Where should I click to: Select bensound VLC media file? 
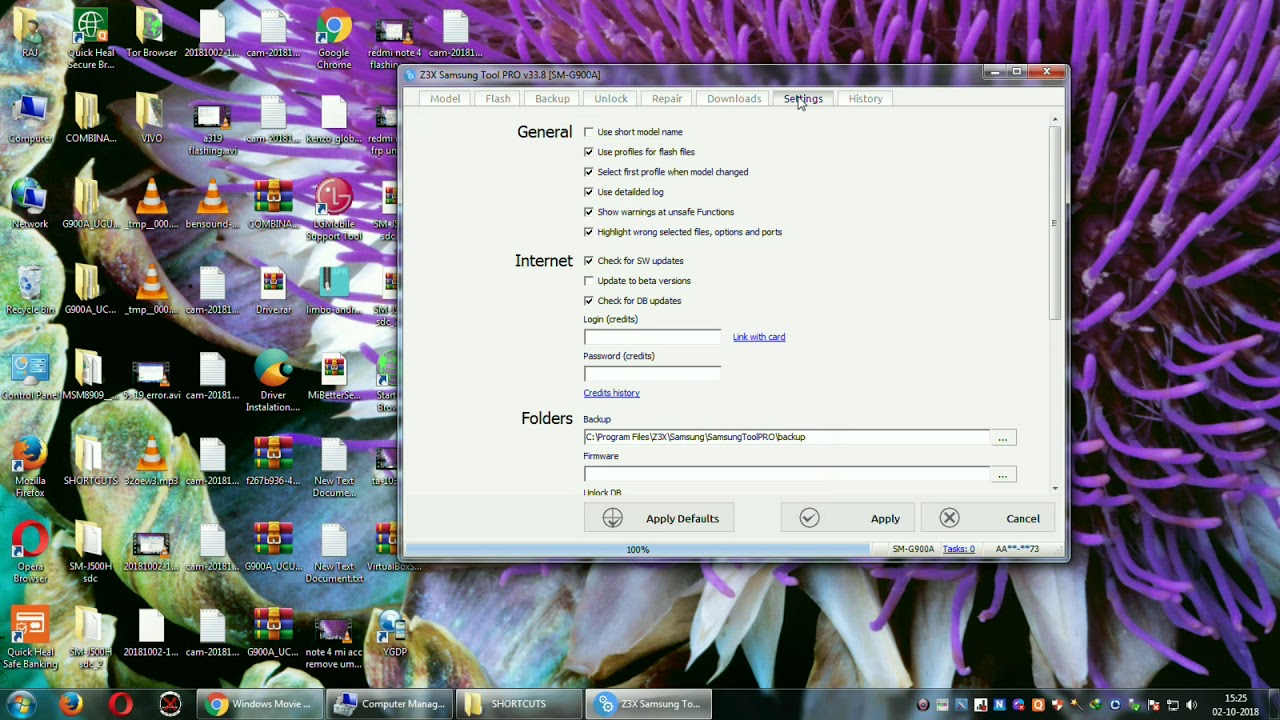pyautogui.click(x=212, y=205)
